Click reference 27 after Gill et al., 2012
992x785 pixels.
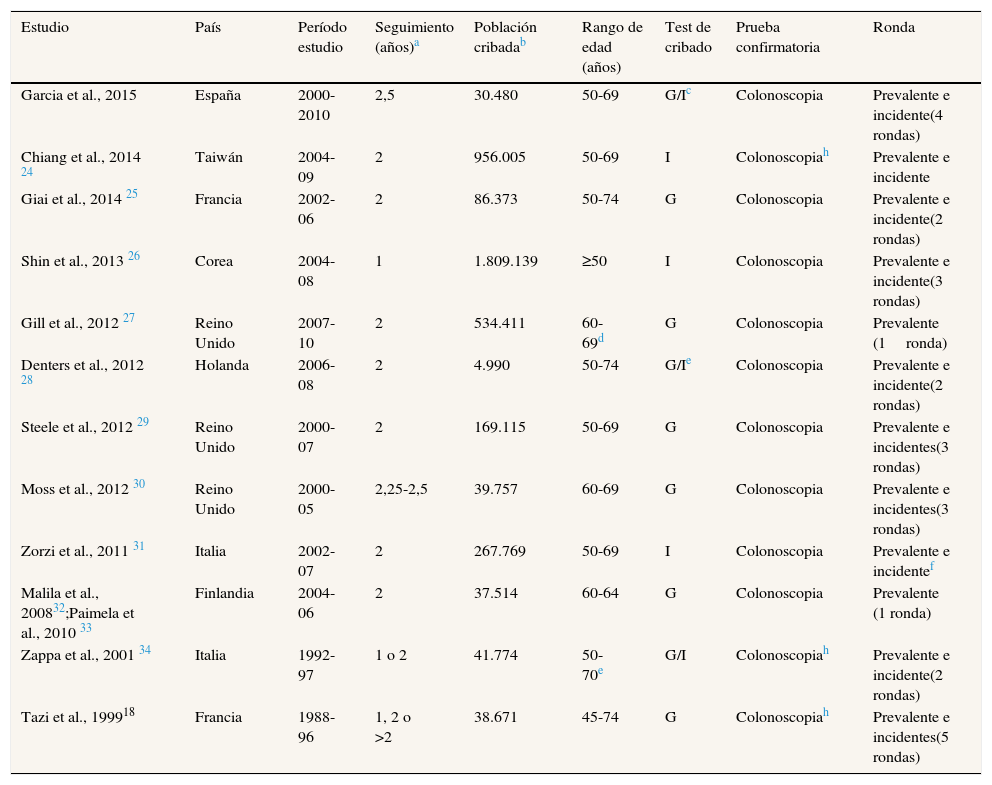[x=128, y=318]
